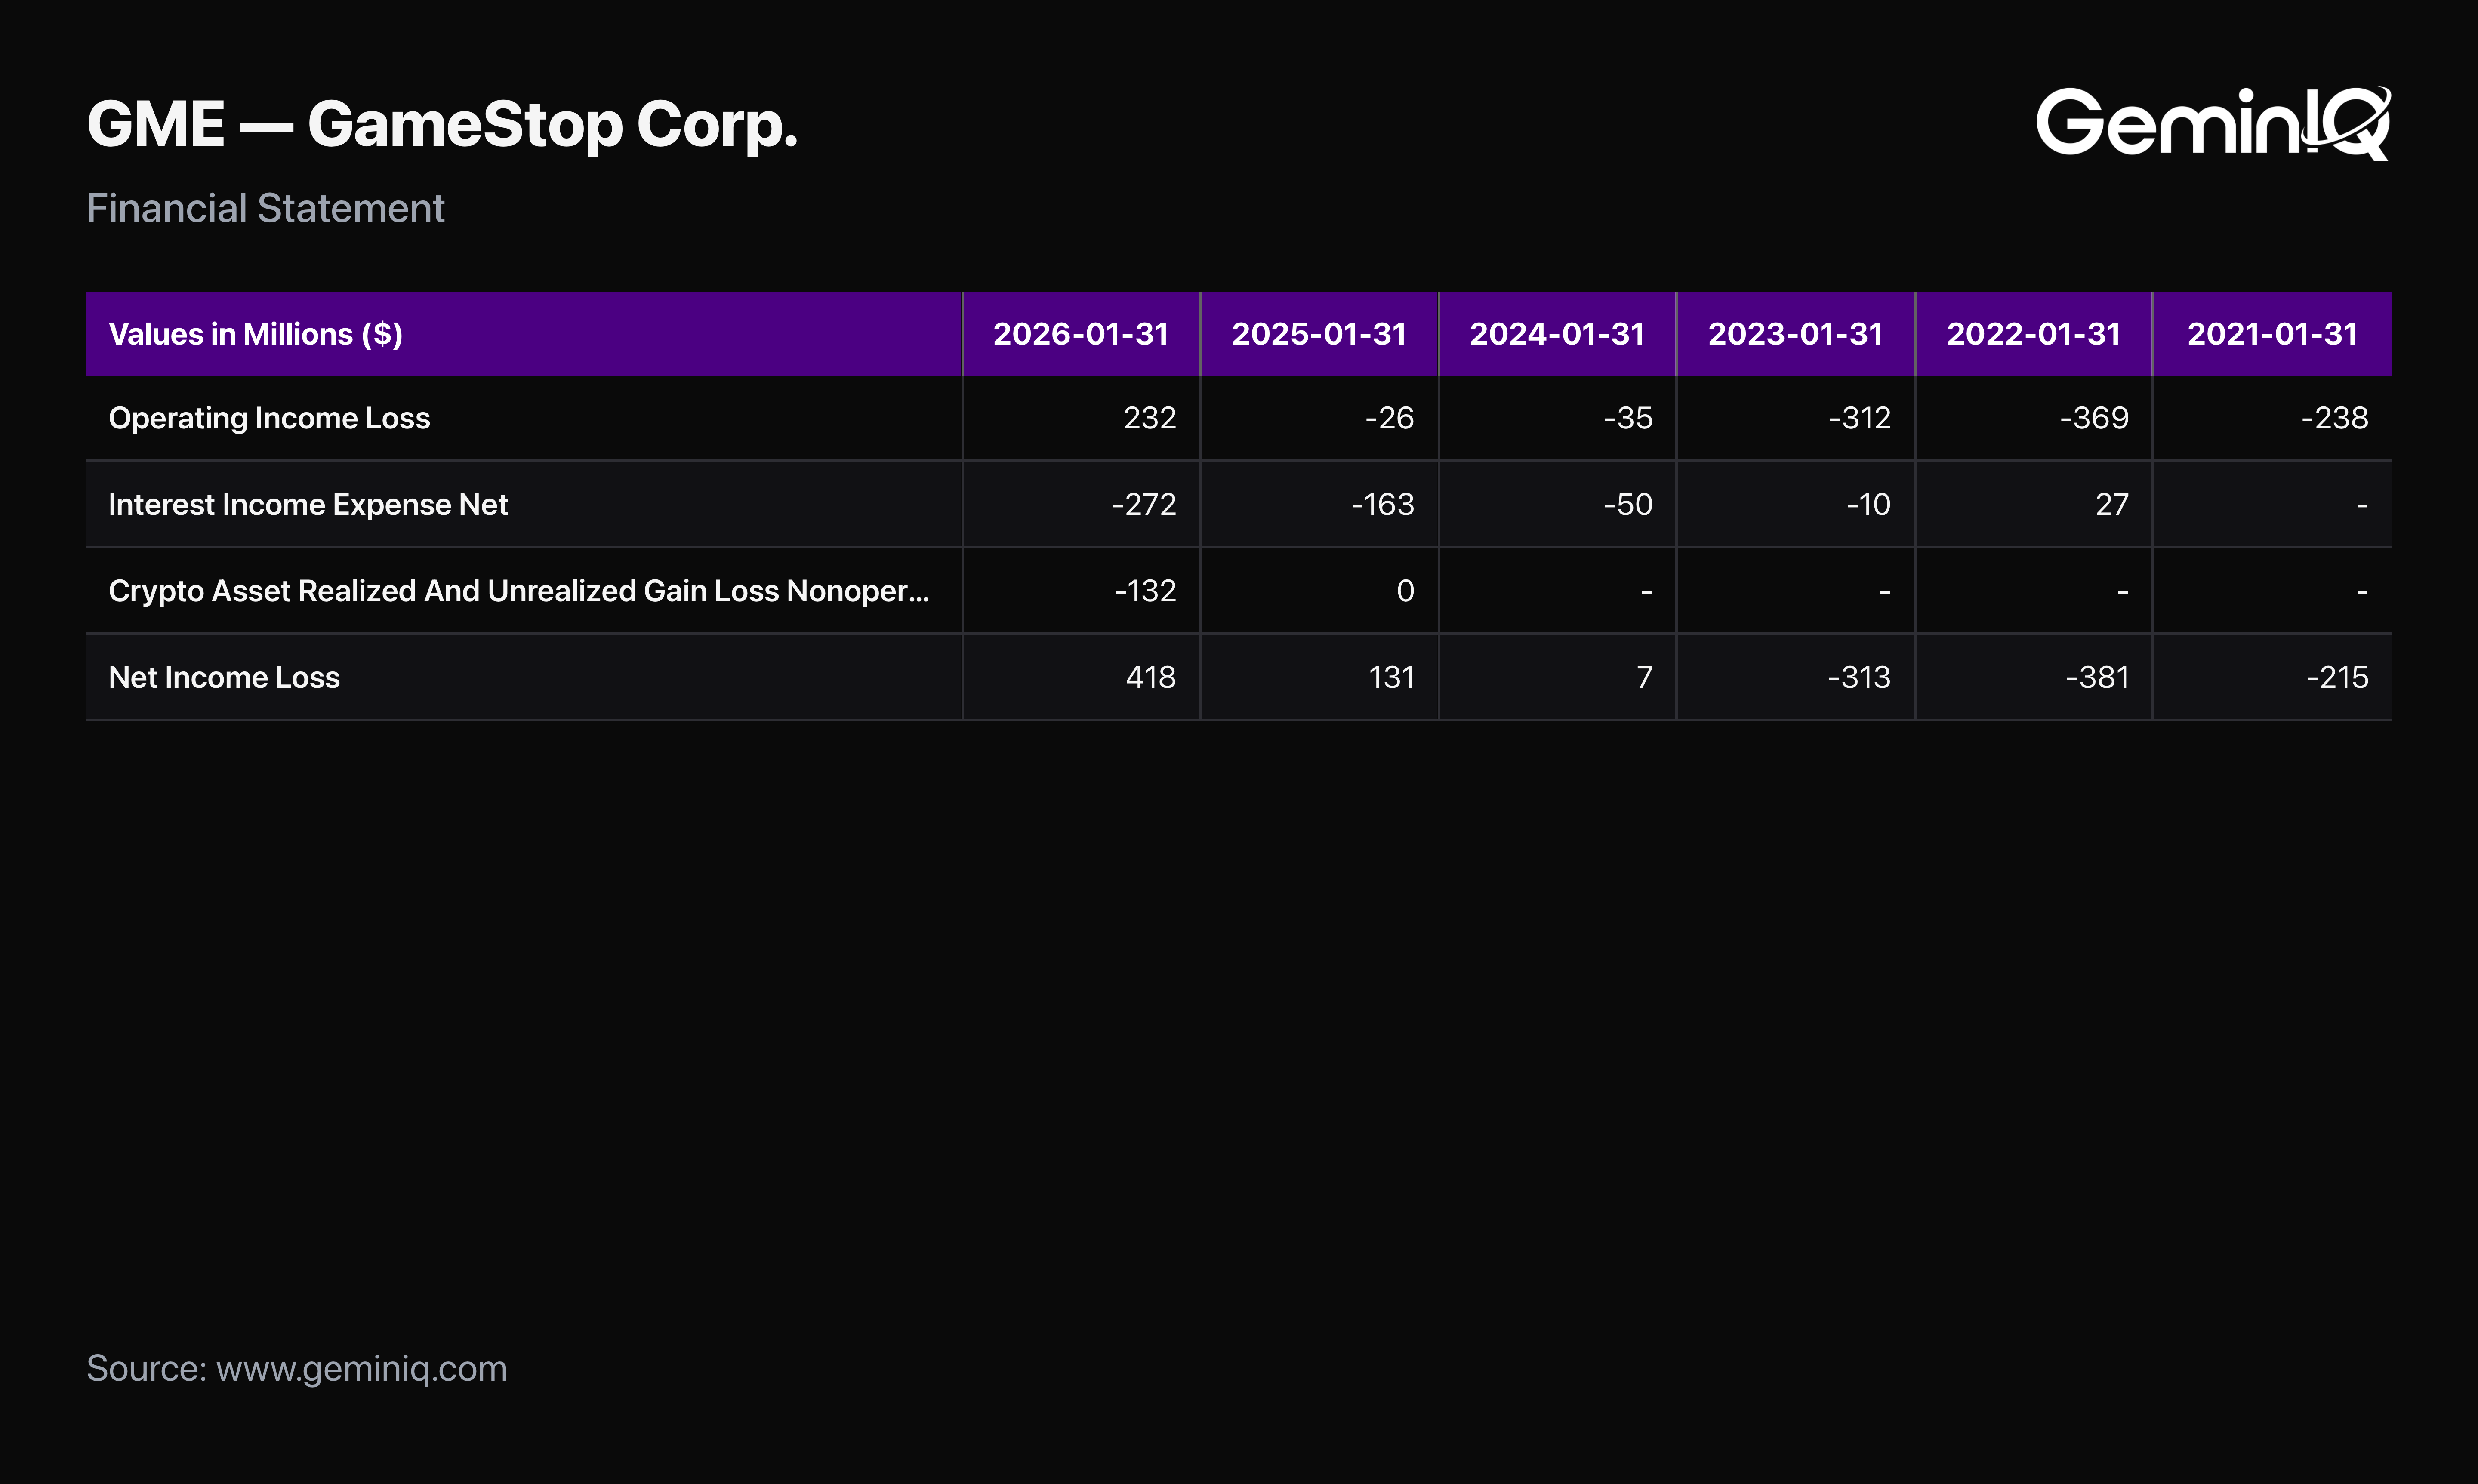Click the GeminIQ logo
This screenshot has width=2478, height=1484.
[x=2213, y=123]
